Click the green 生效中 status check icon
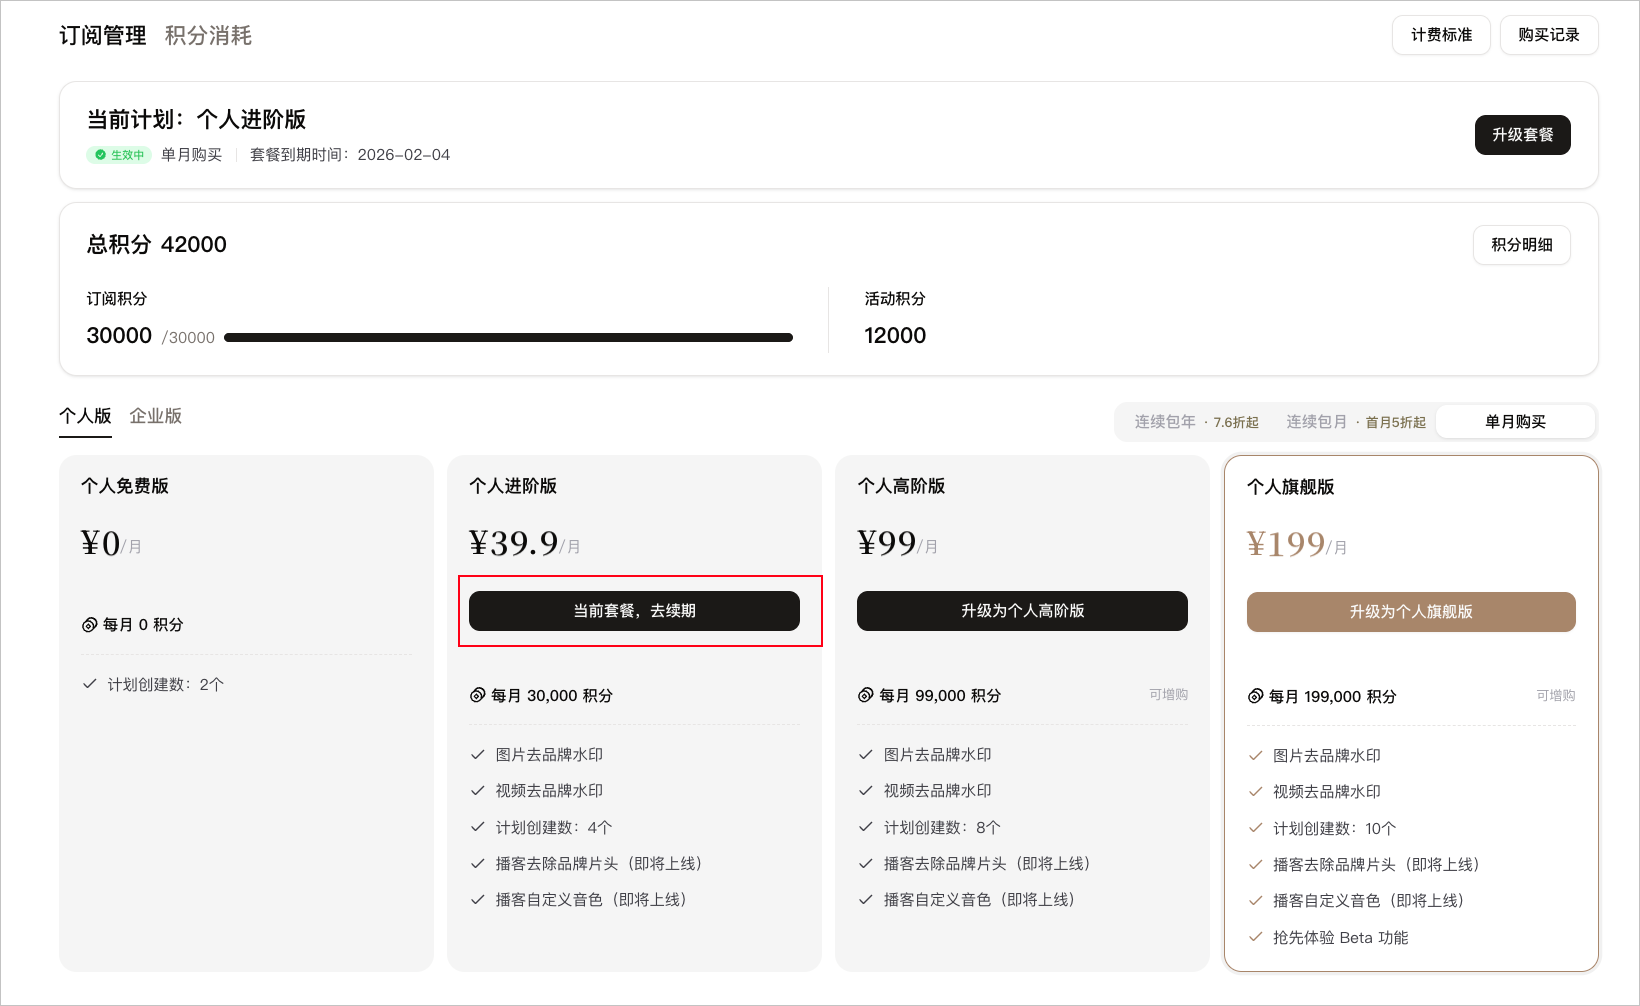This screenshot has height=1006, width=1640. point(100,155)
